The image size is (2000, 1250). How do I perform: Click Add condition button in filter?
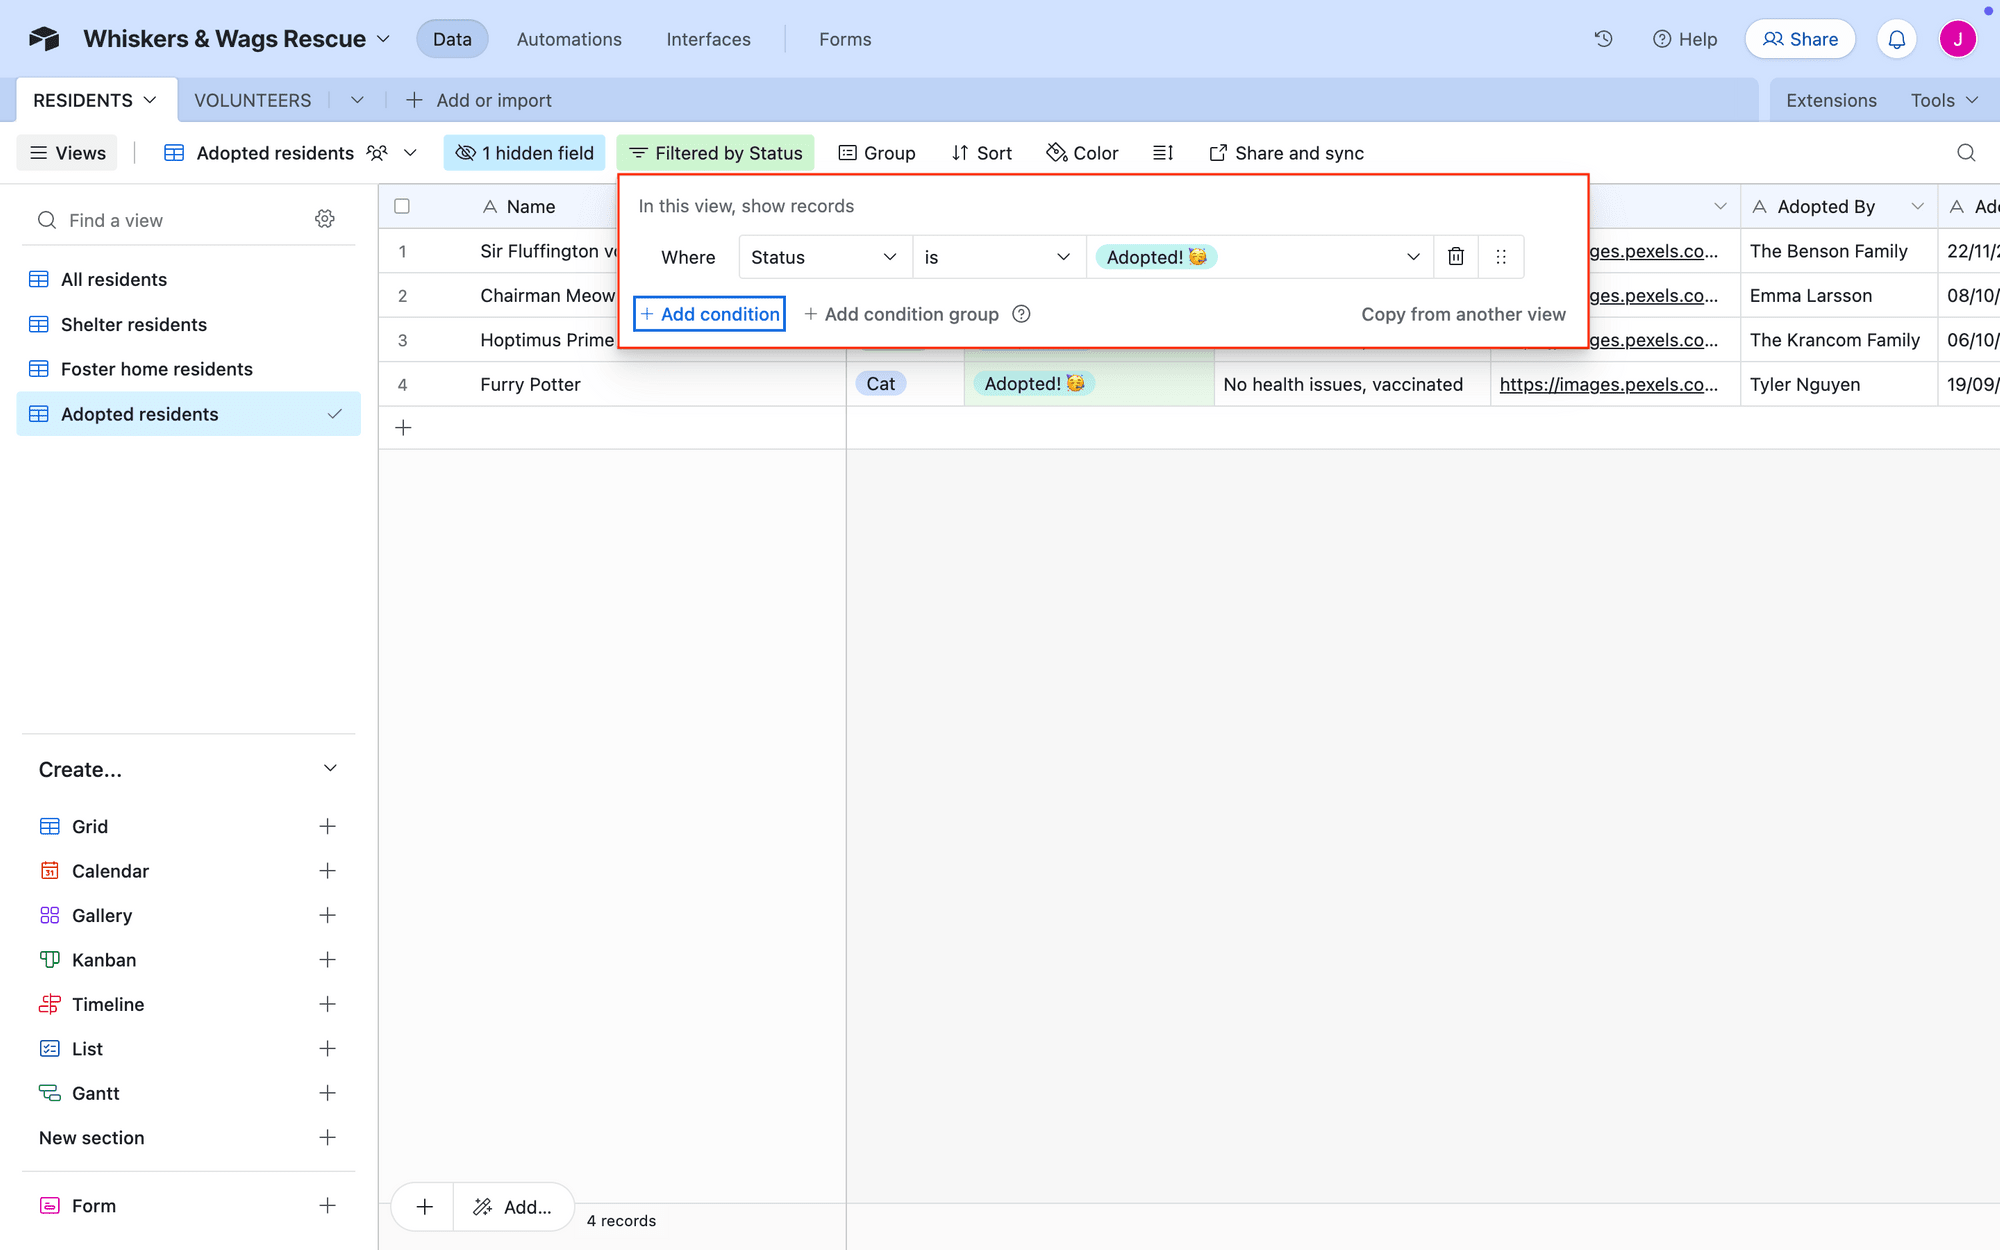point(708,314)
